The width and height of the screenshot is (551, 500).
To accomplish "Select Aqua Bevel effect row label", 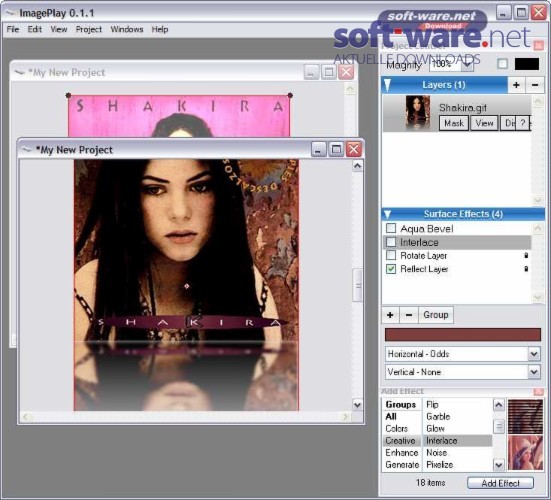I will pos(427,229).
